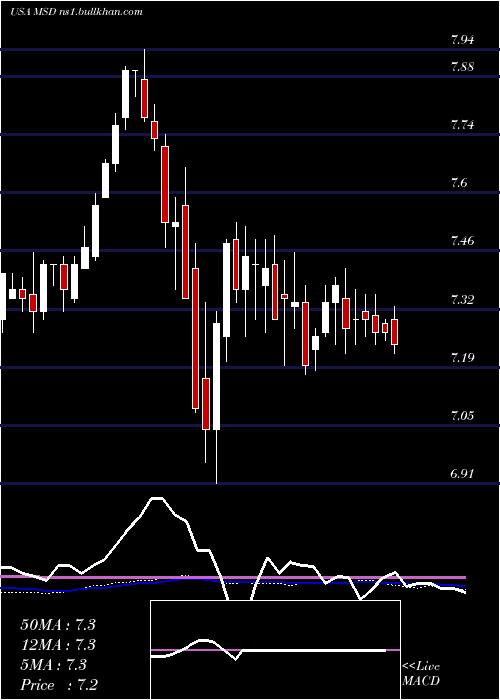Click the Live MACD inset chart
This screenshot has height=700, width=500.
275,650
